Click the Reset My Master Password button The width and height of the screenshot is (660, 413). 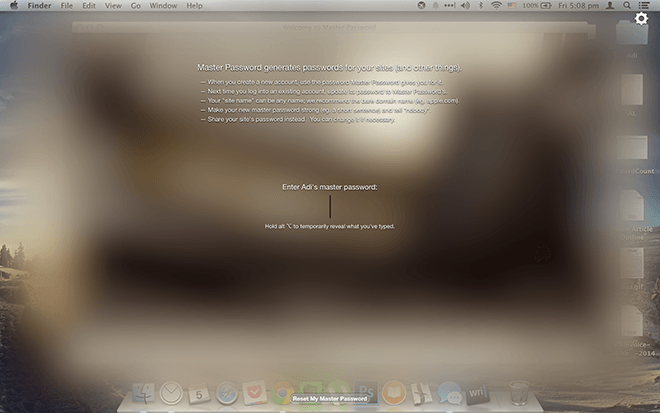[x=330, y=398]
